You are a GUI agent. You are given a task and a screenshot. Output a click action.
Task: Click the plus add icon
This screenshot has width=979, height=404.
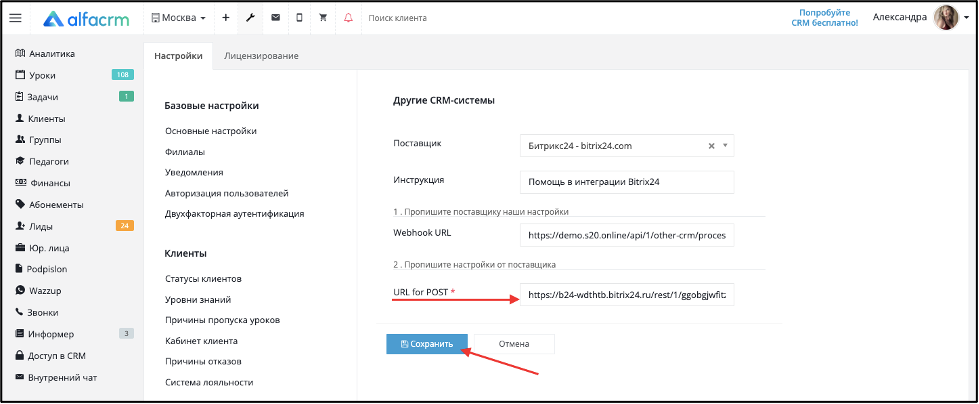tap(225, 18)
